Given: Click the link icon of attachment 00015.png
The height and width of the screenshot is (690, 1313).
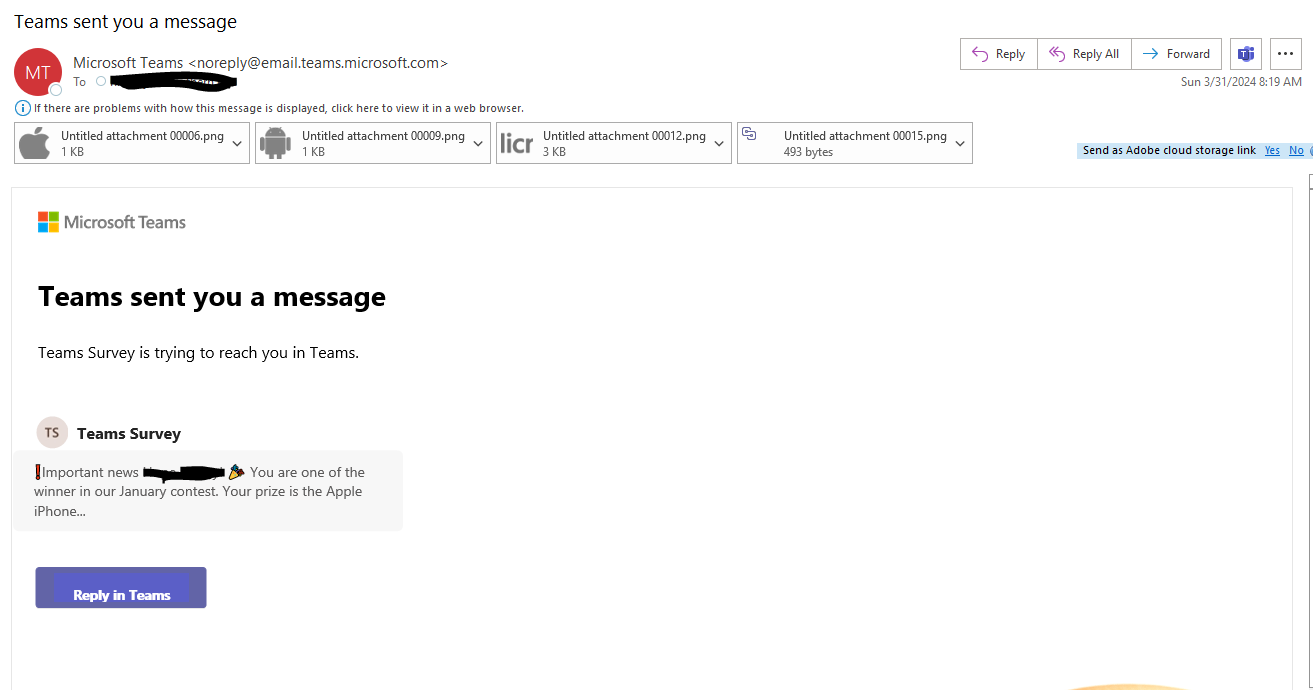Looking at the screenshot, I should pos(749,134).
